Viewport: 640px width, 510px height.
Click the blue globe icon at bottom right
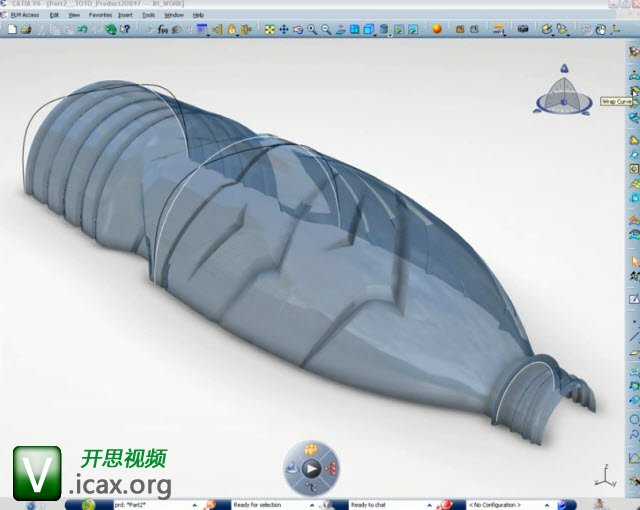click(x=562, y=505)
